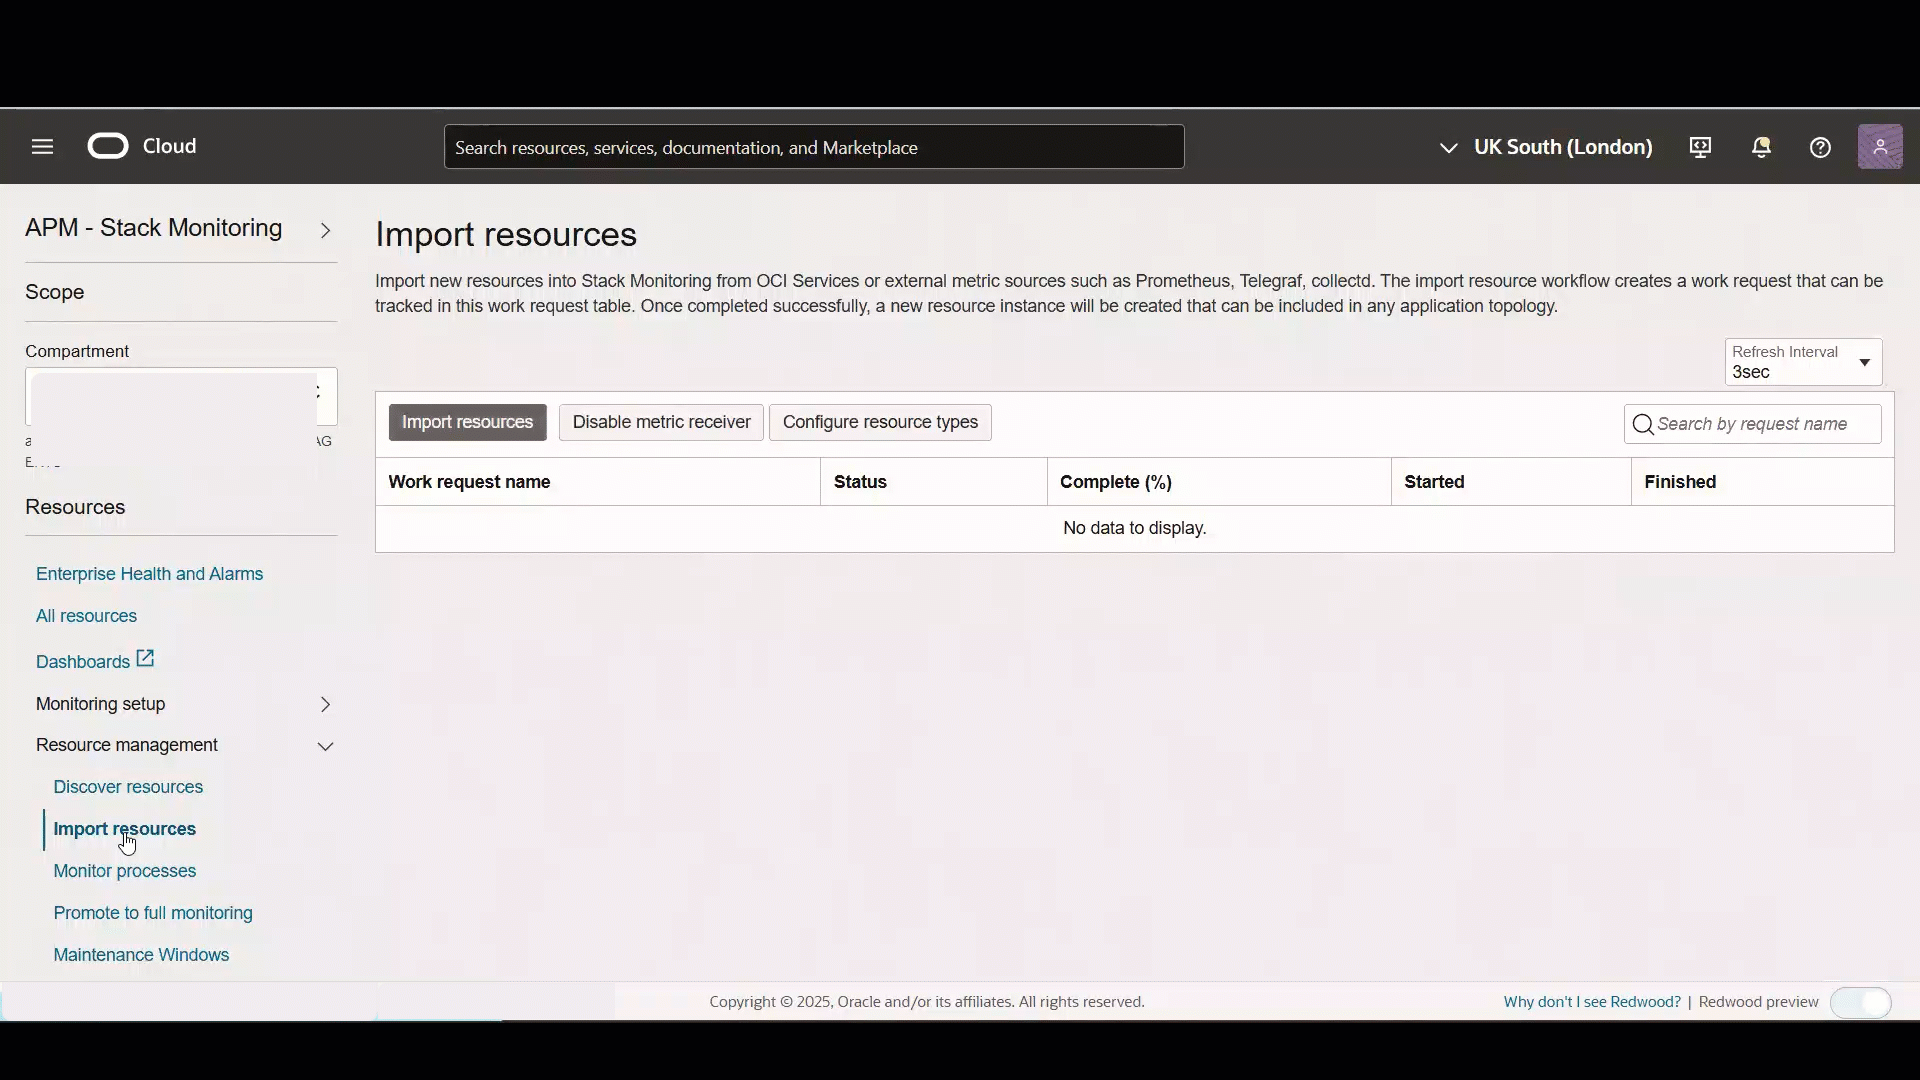Screen dimensions: 1920x1080
Task: Expand the Monitoring setup section
Action: click(325, 704)
